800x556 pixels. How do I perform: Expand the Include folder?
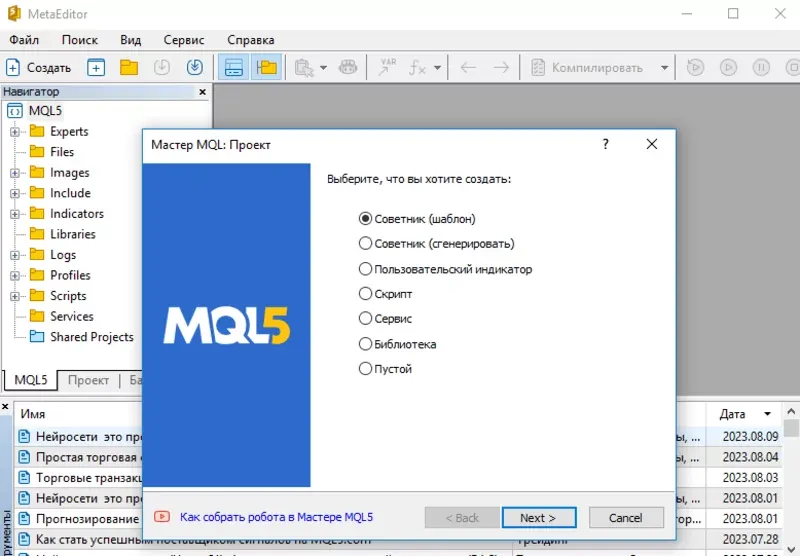[x=15, y=193]
